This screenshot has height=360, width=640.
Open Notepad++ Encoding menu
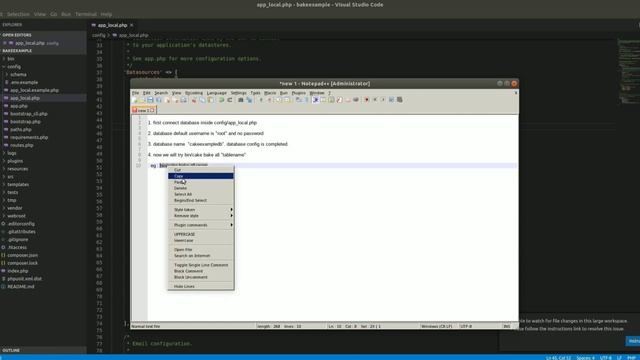[194, 93]
